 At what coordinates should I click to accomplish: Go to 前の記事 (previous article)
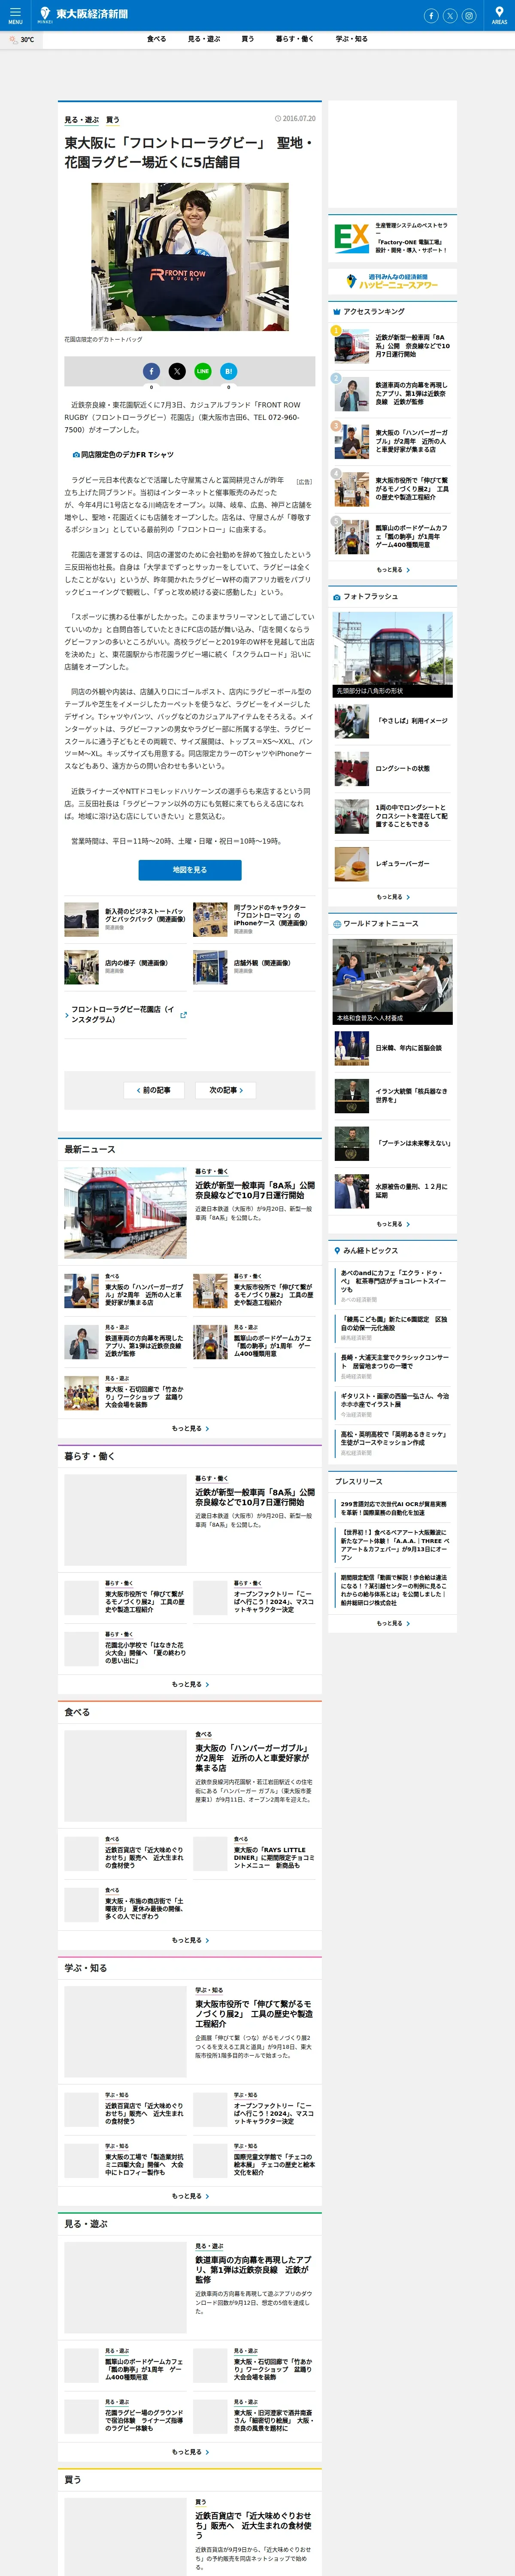point(153,1090)
